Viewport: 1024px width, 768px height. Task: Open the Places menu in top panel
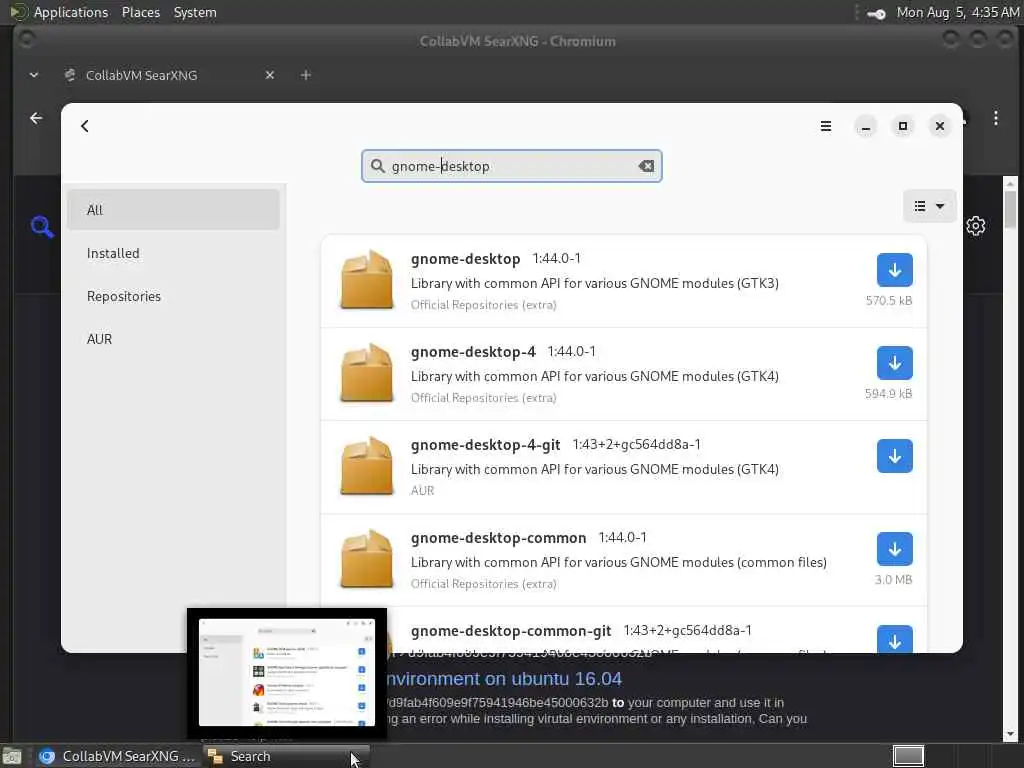[x=140, y=12]
